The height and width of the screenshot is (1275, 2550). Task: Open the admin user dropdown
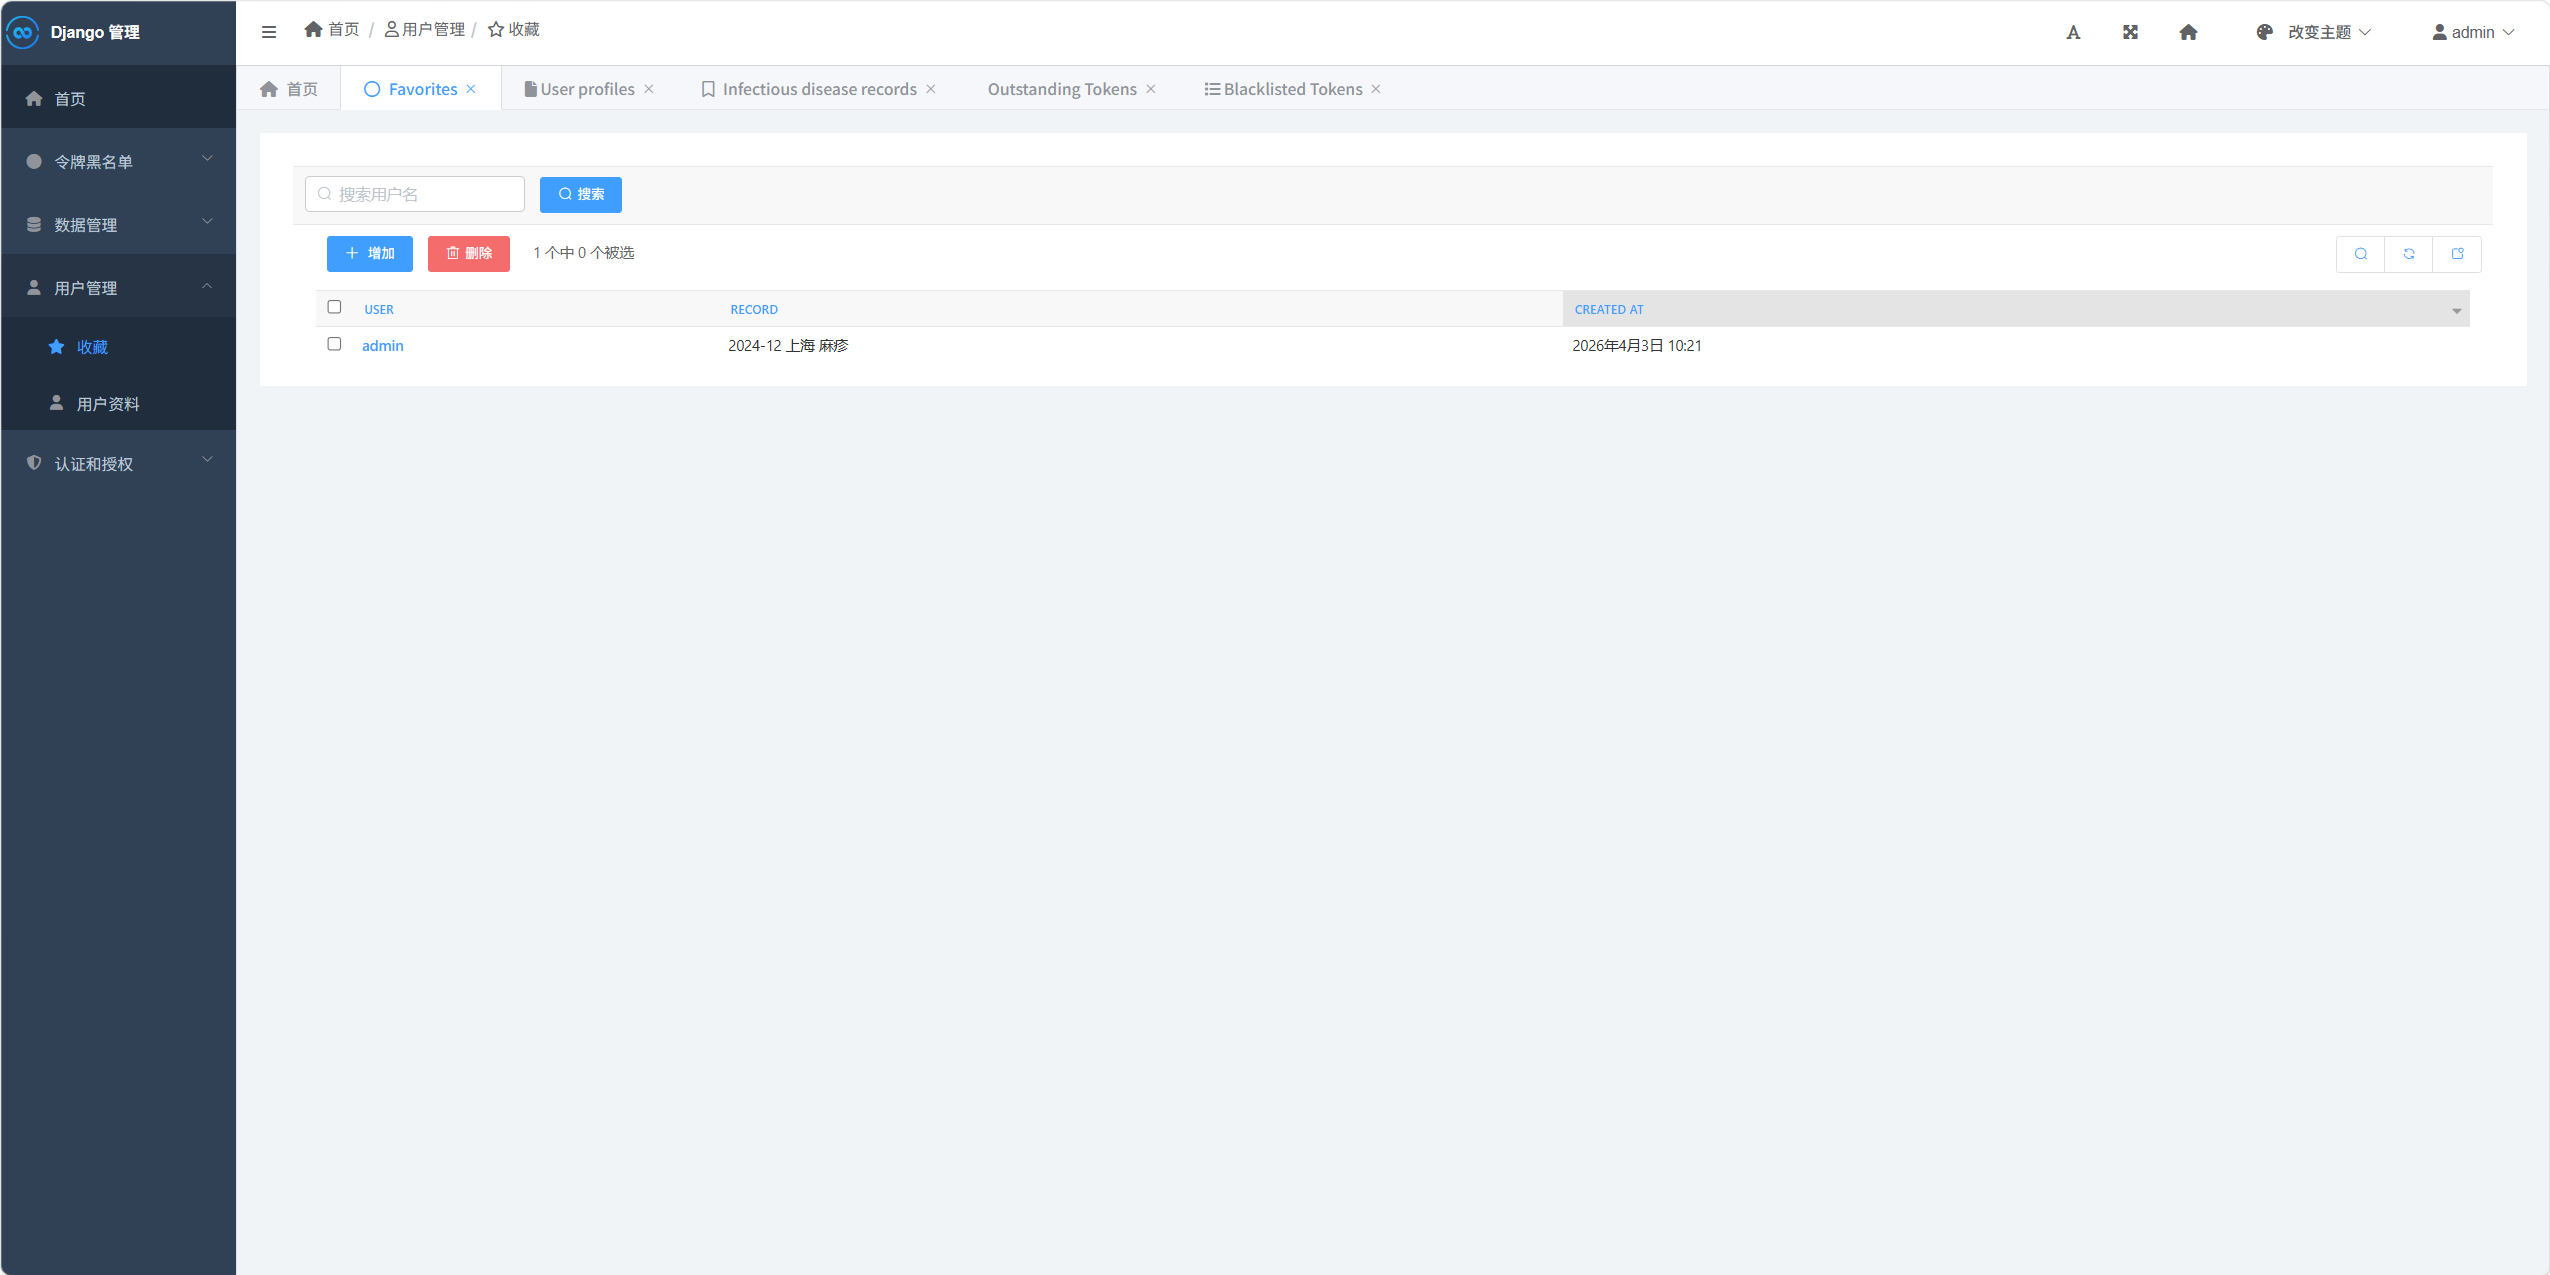click(2472, 32)
